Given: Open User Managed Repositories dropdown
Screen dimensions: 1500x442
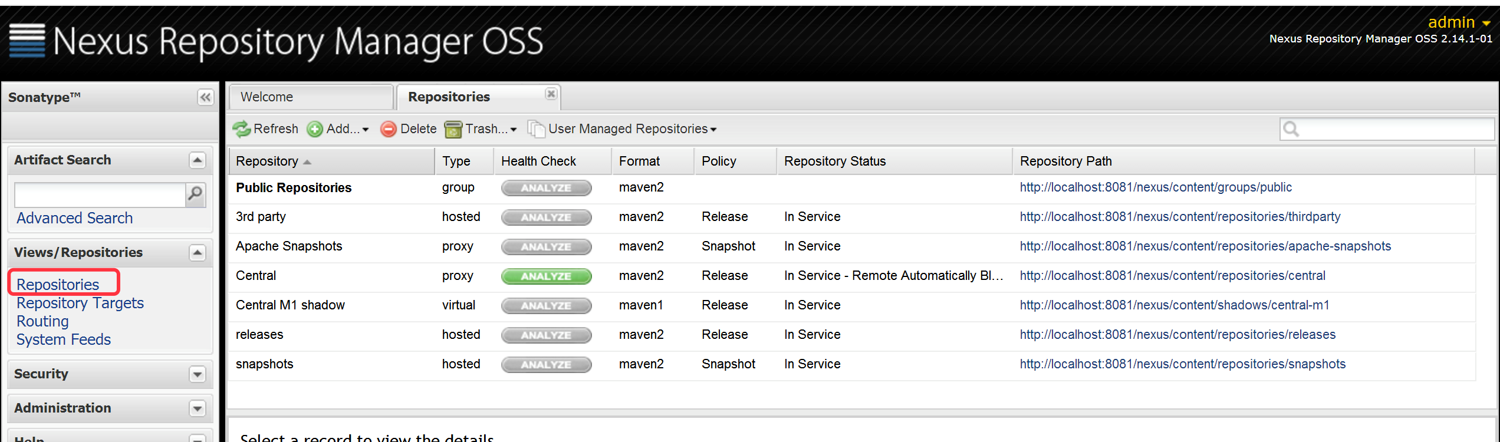Looking at the screenshot, I should [x=622, y=129].
